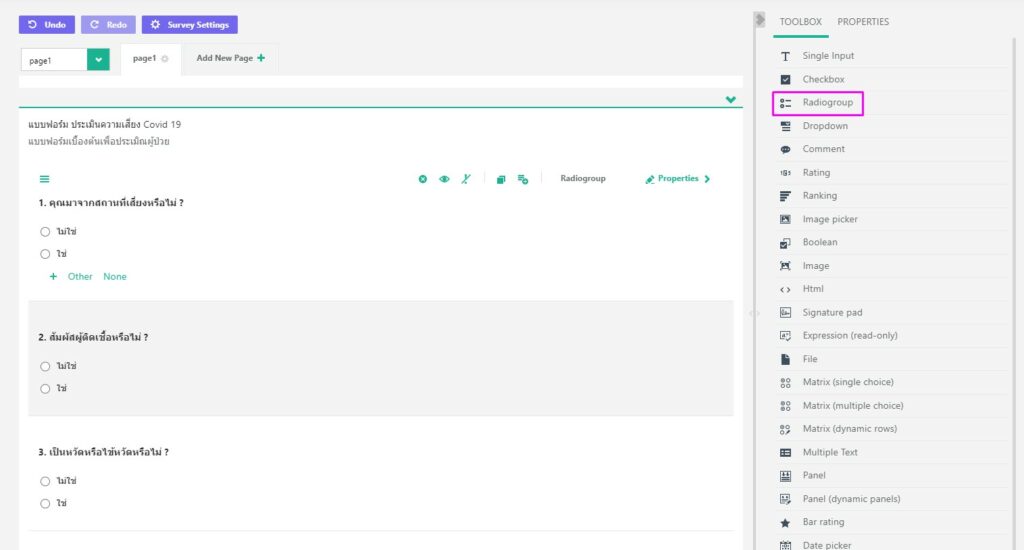Delete question 1 using the circled X icon
Image resolution: width=1024 pixels, height=550 pixels.
point(423,179)
